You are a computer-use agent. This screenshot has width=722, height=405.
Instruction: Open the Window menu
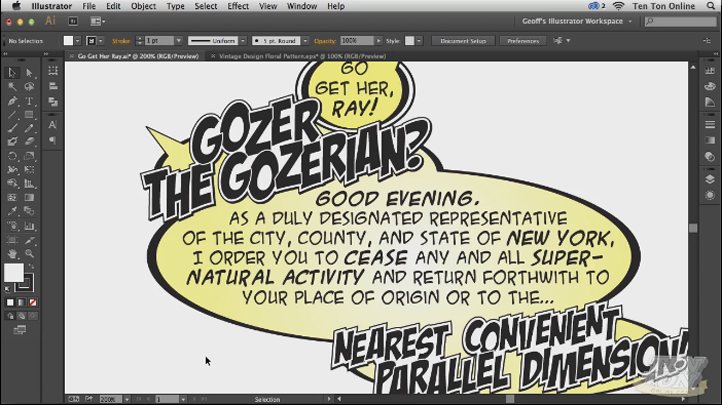click(302, 6)
